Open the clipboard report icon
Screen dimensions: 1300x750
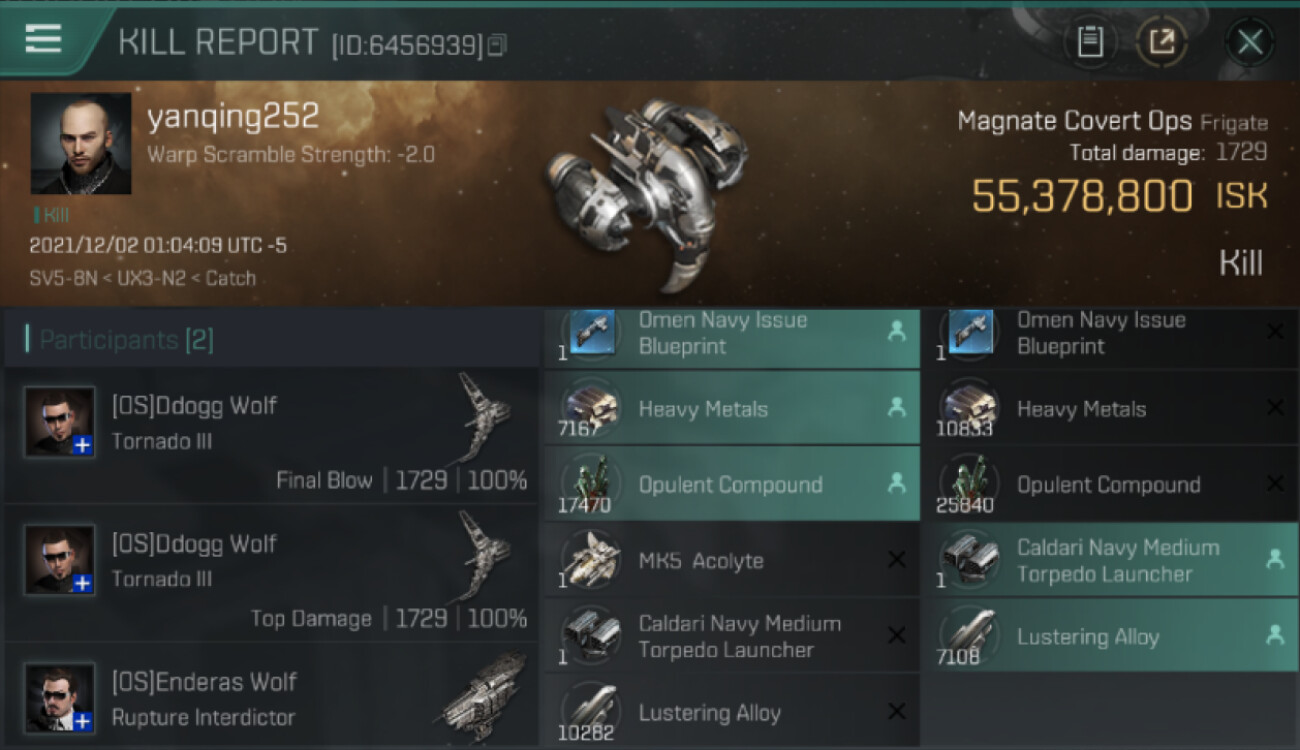[1090, 42]
